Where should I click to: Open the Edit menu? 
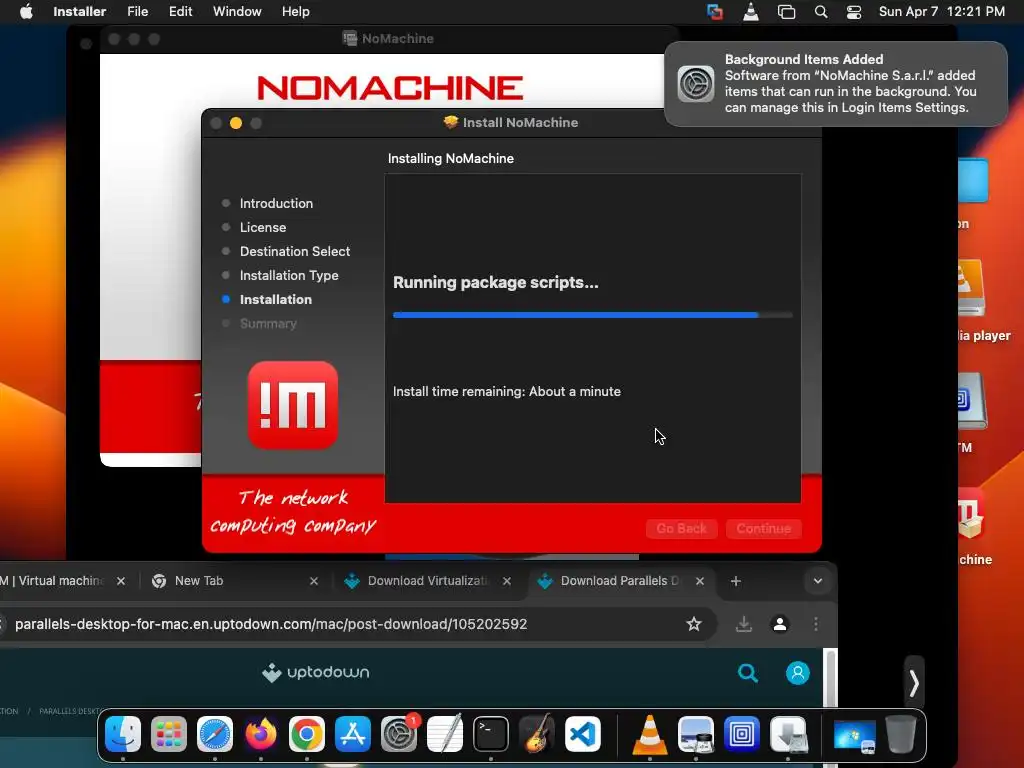180,12
